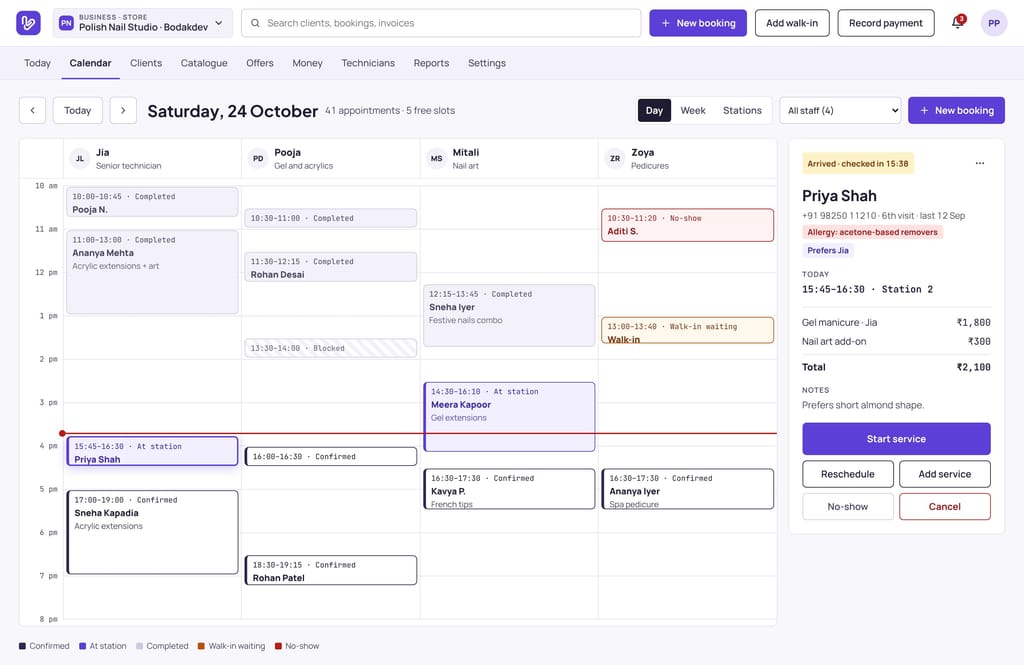Open the 13:00-13:40 Walk-in waiting card
Image resolution: width=1024 pixels, height=665 pixels.
687,331
